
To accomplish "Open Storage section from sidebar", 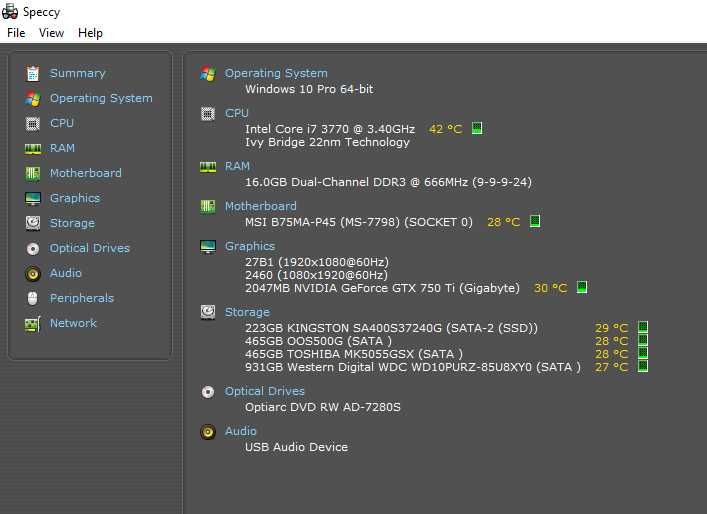I will click(x=72, y=223).
